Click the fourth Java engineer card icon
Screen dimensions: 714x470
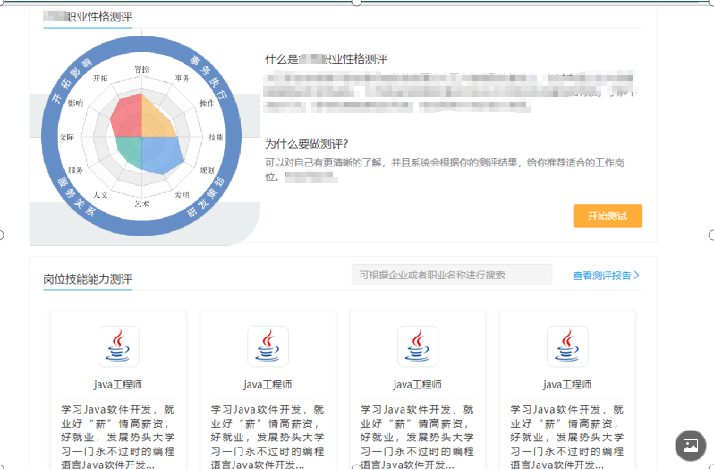[x=567, y=347]
